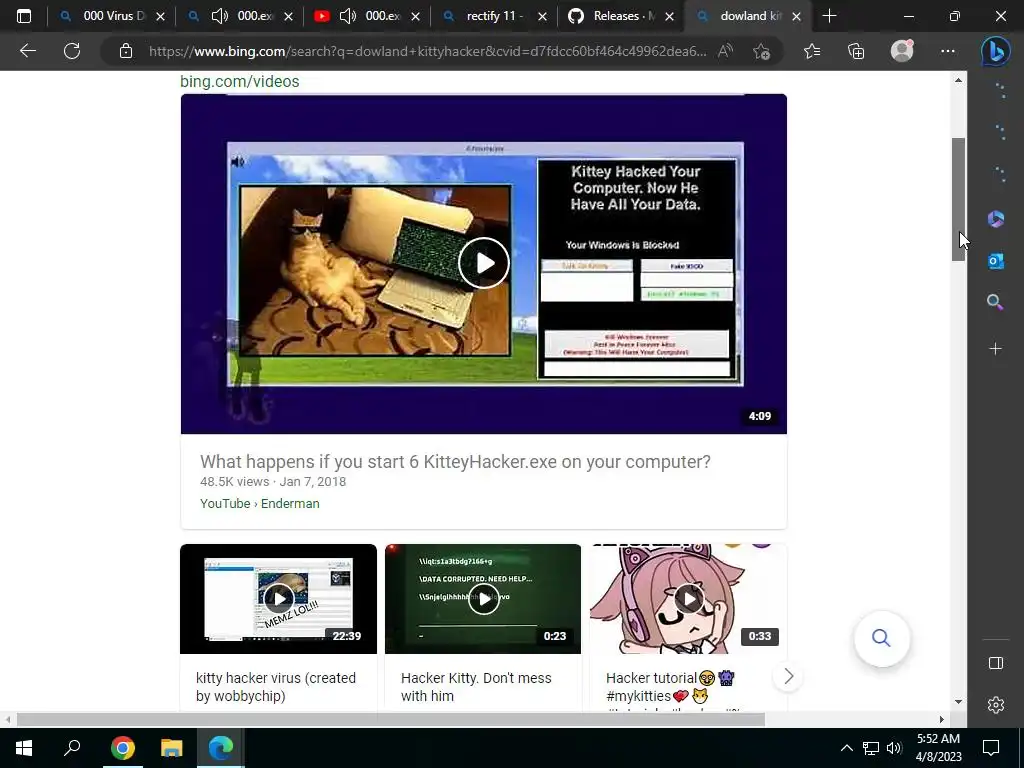This screenshot has width=1024, height=768.
Task: Click the 48.5K views Jan 7, 2018 text
Action: 273,482
